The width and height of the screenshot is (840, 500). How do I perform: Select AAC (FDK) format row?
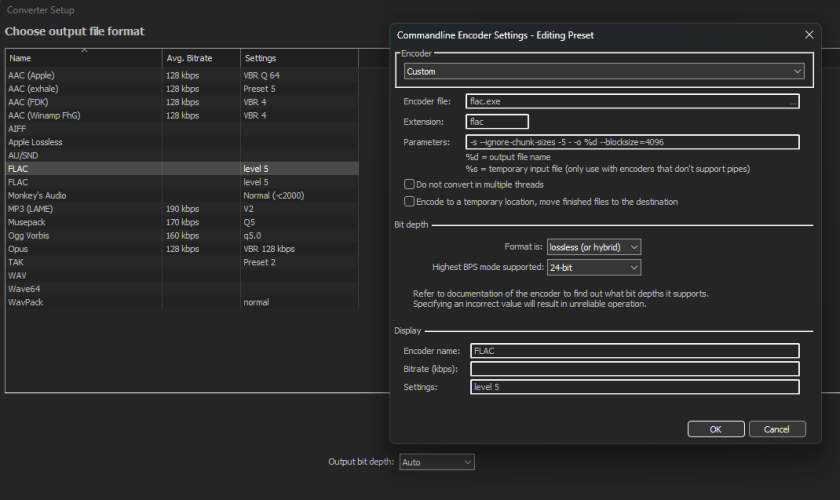tap(182, 102)
